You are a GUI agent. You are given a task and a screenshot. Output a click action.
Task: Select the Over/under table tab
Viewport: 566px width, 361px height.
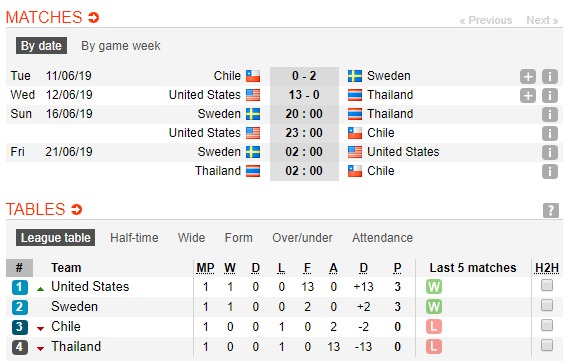[x=302, y=238]
